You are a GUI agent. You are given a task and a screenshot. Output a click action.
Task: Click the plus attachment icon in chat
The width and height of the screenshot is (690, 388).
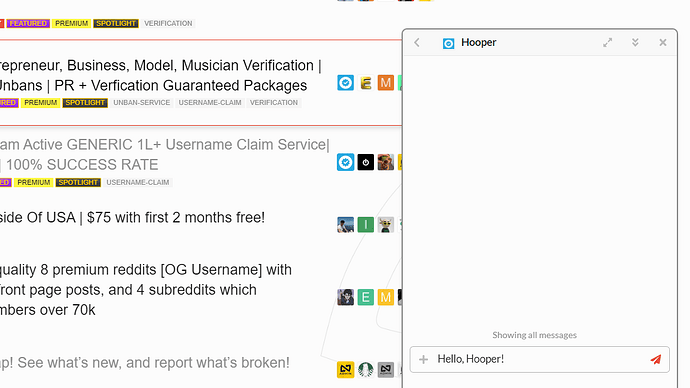click(x=423, y=359)
